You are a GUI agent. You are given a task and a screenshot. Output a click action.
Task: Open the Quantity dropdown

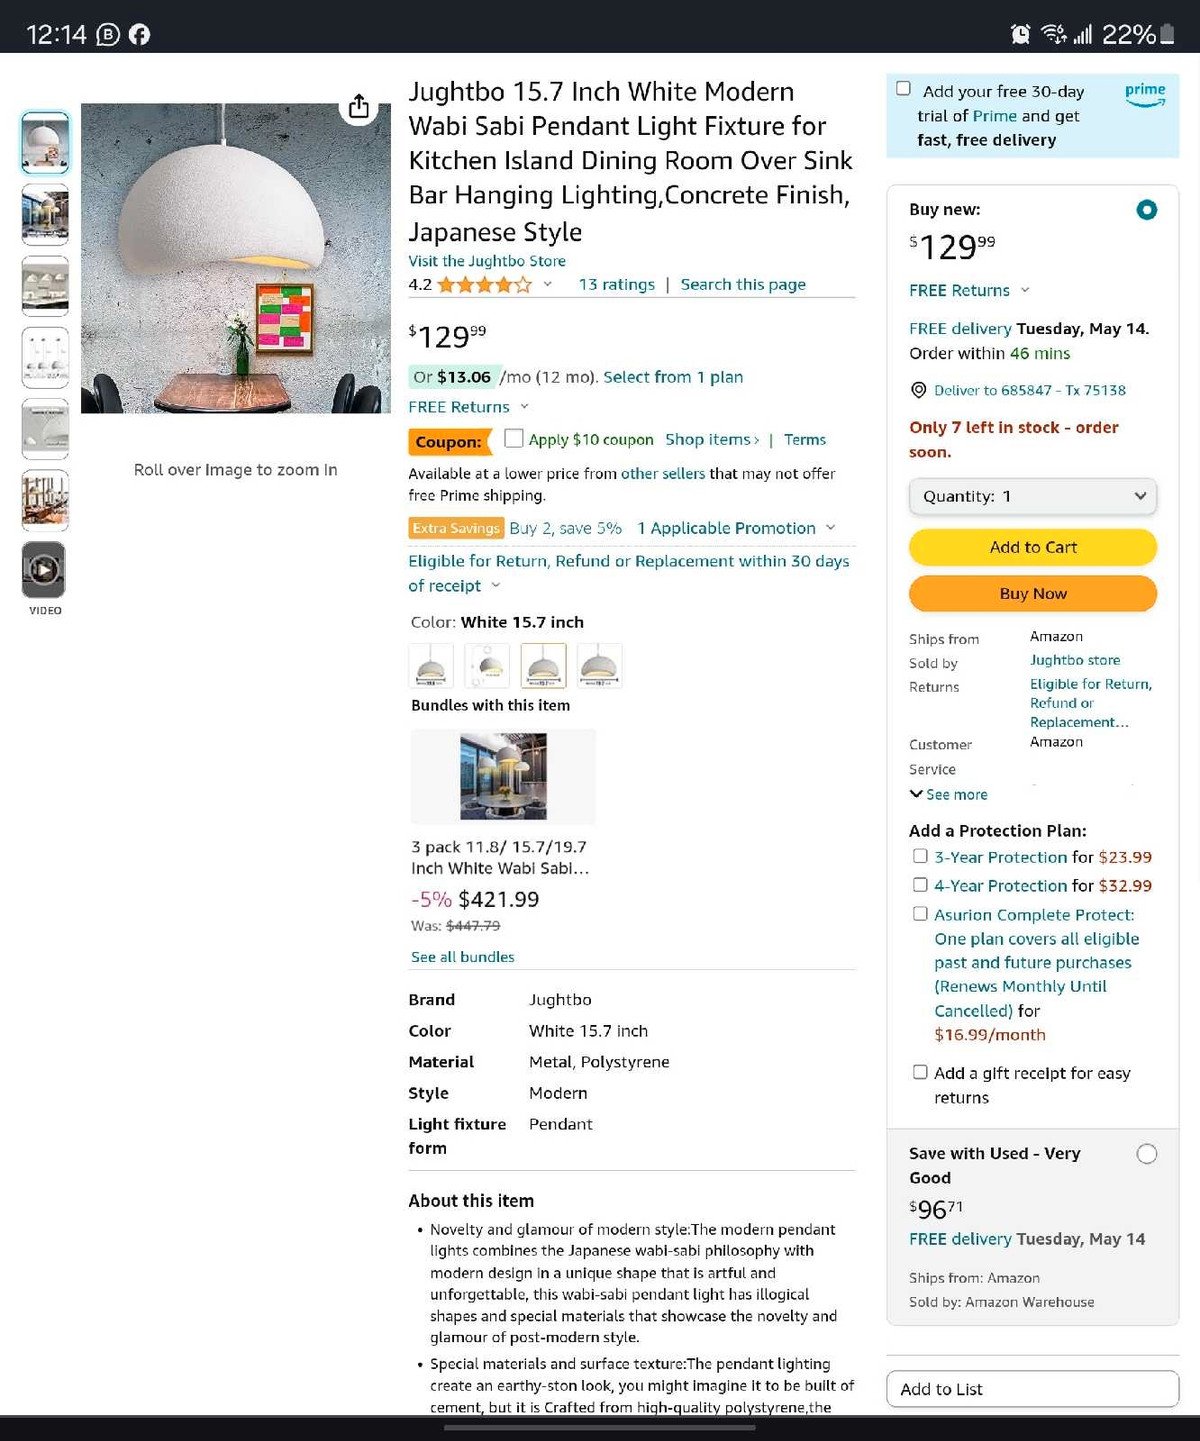click(1033, 496)
